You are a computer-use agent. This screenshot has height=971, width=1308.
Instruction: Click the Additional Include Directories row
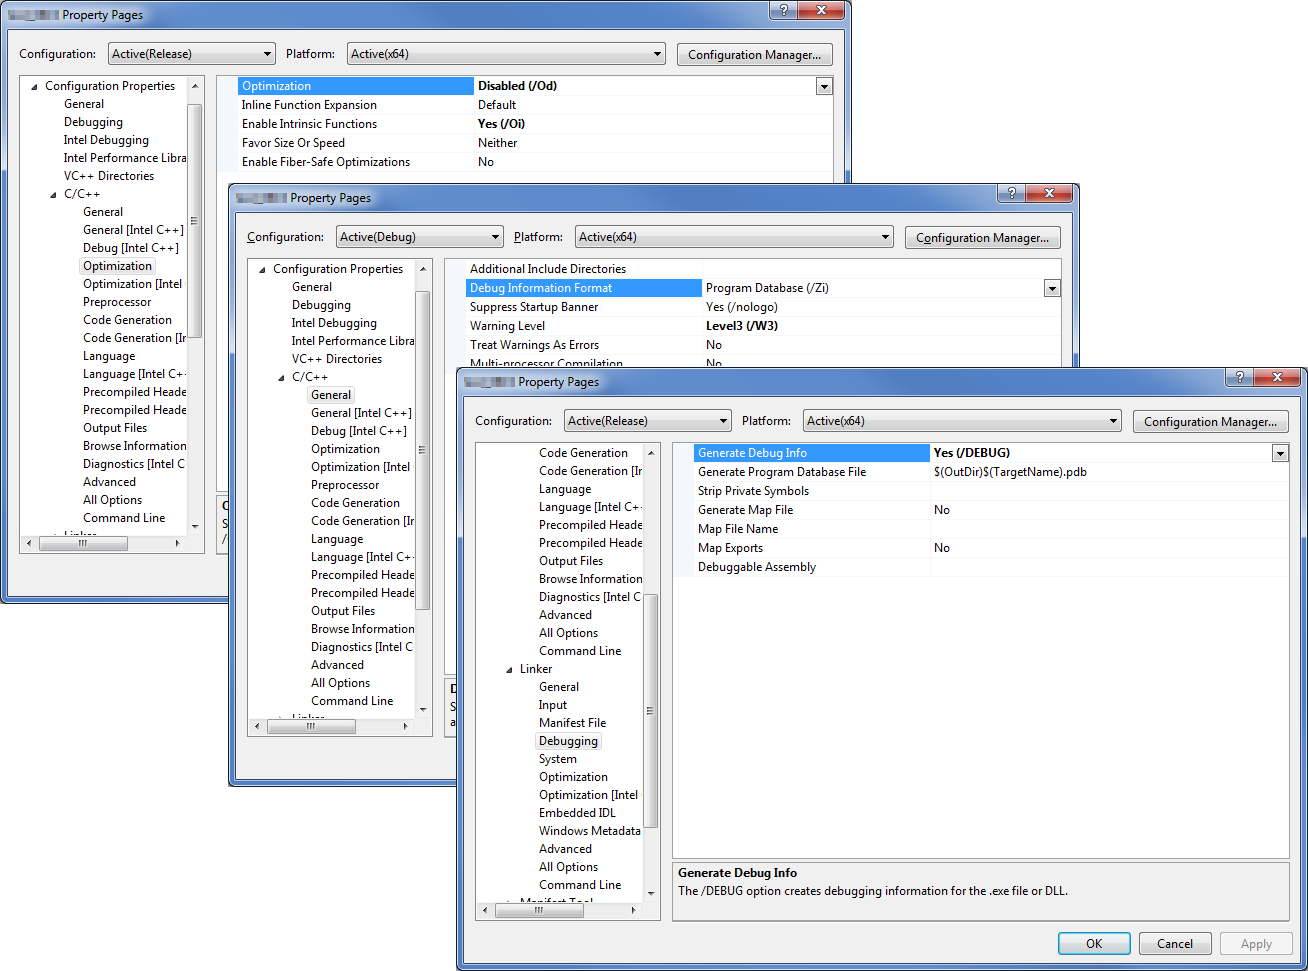[762, 269]
